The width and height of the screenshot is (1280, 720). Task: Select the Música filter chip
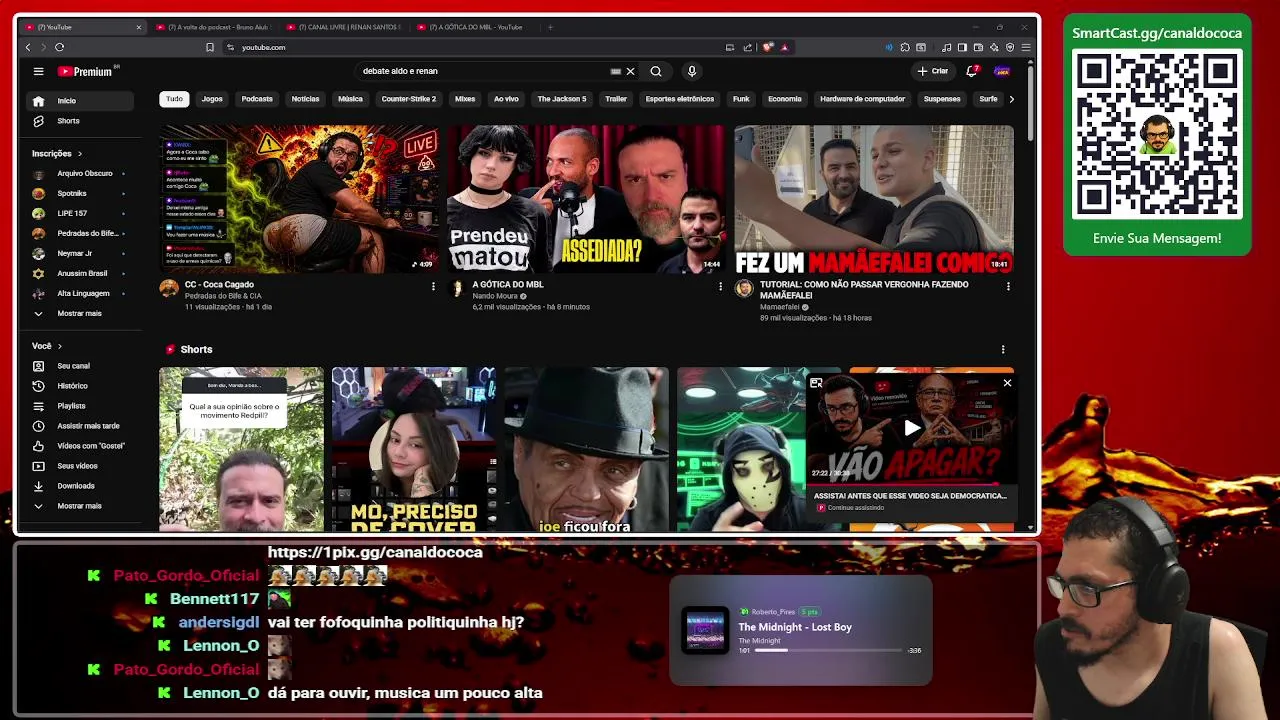point(350,99)
